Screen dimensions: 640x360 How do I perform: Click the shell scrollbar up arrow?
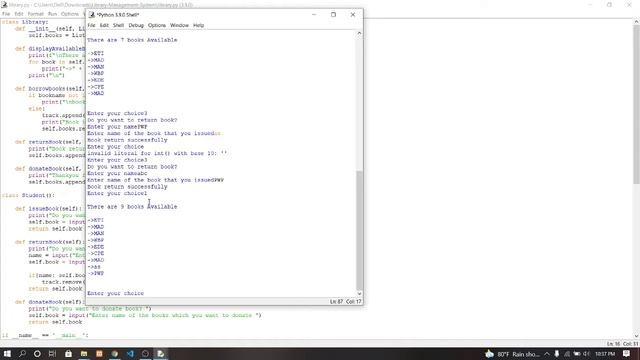point(359,33)
